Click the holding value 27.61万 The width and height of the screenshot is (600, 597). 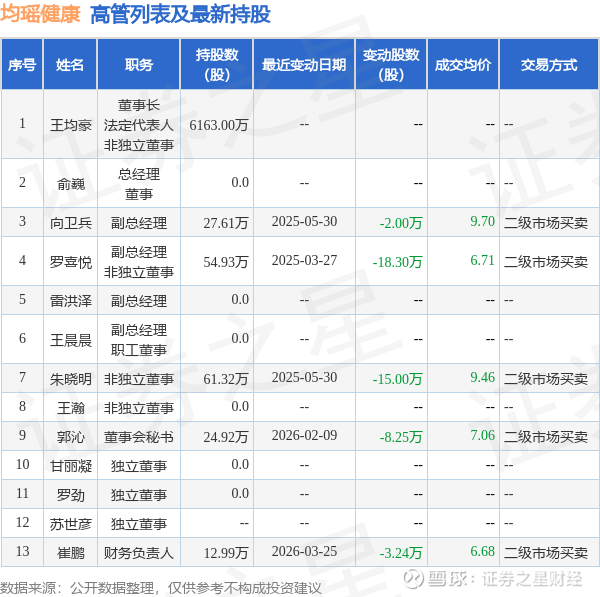coord(226,222)
